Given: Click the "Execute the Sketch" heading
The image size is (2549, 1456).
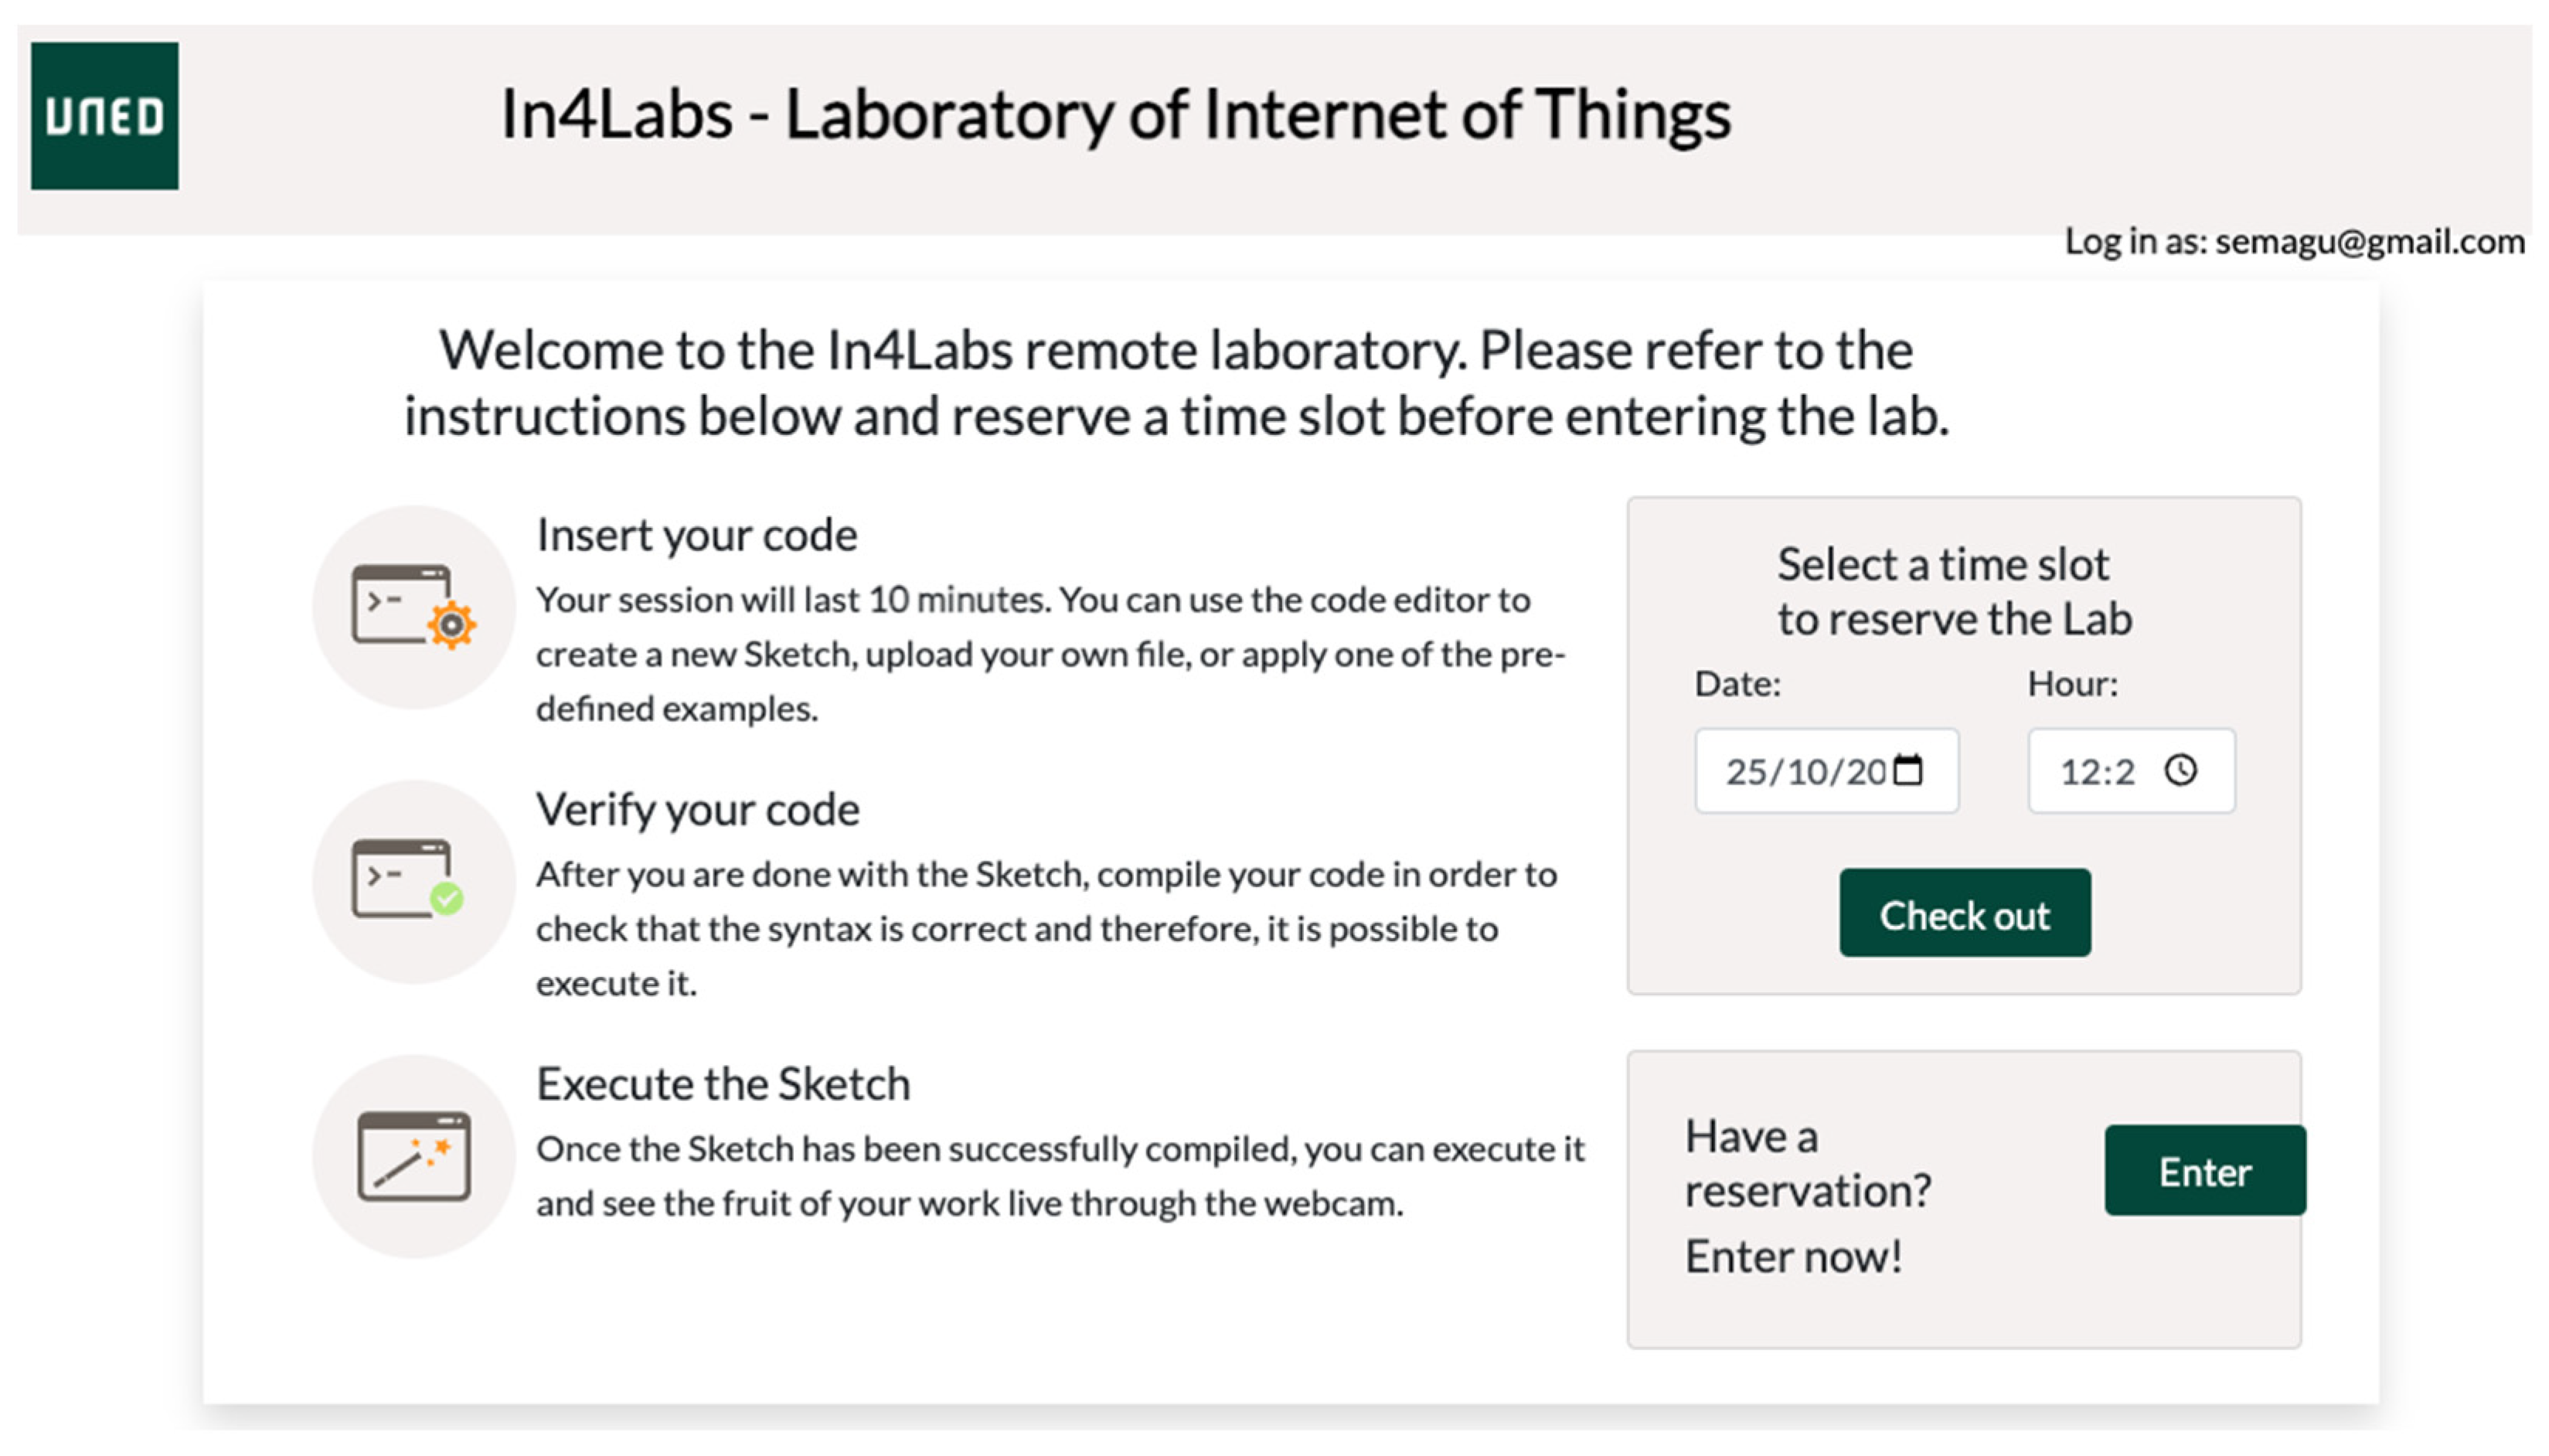Looking at the screenshot, I should tap(723, 1084).
